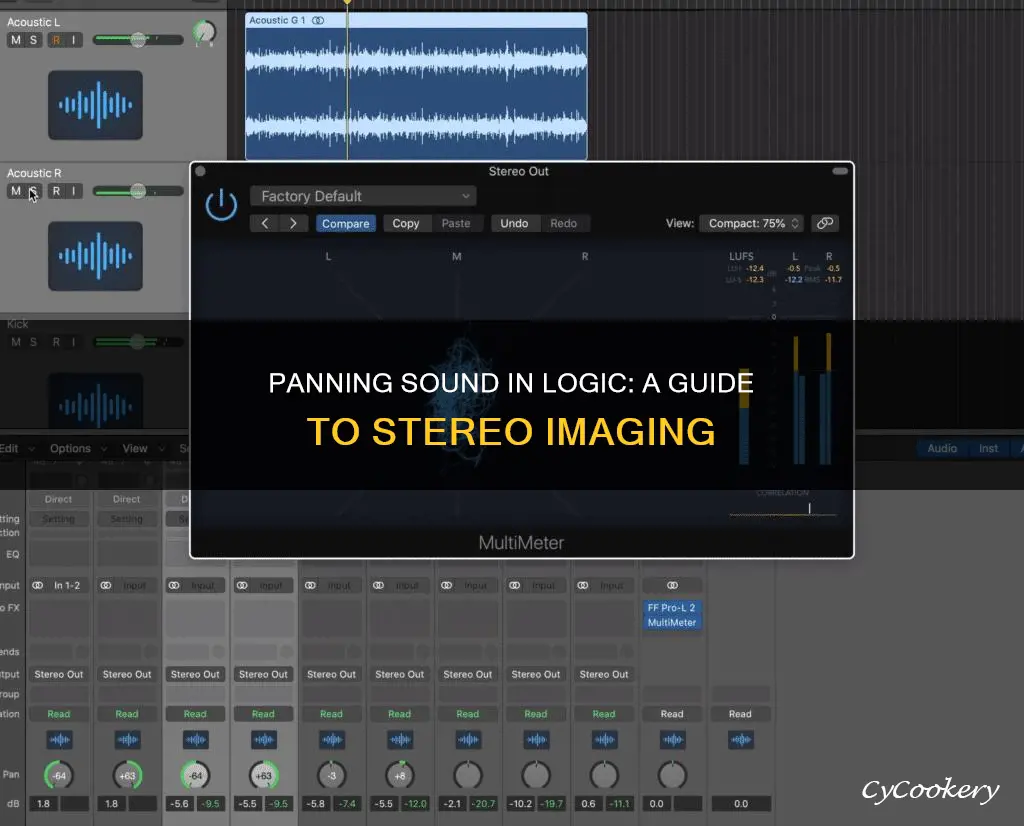Open In 1-2 input selector
1024x826 pixels.
click(x=67, y=586)
